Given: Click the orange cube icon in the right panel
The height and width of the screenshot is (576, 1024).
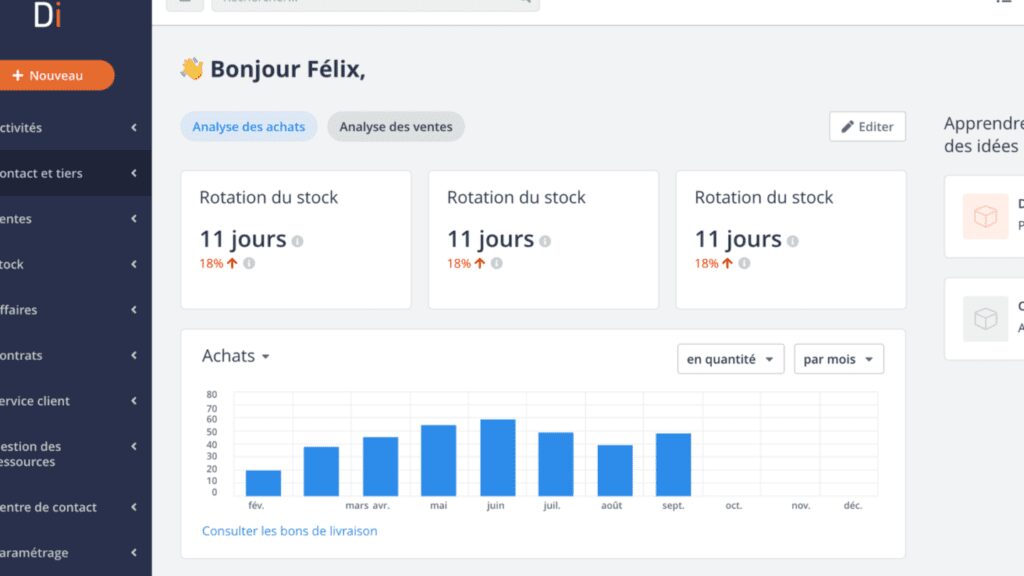Looking at the screenshot, I should point(984,216).
